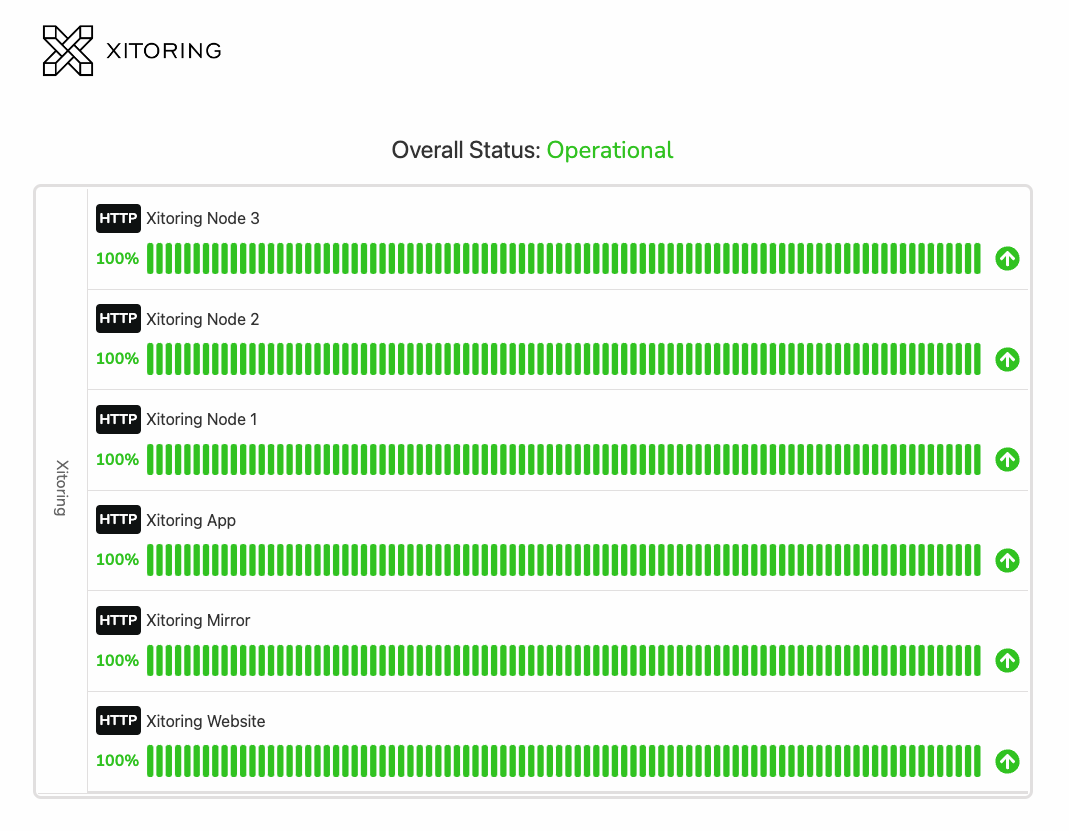Click the up-arrow icon for Xitoring Node 3
Viewport: 1069px width, 831px height.
[x=1007, y=259]
